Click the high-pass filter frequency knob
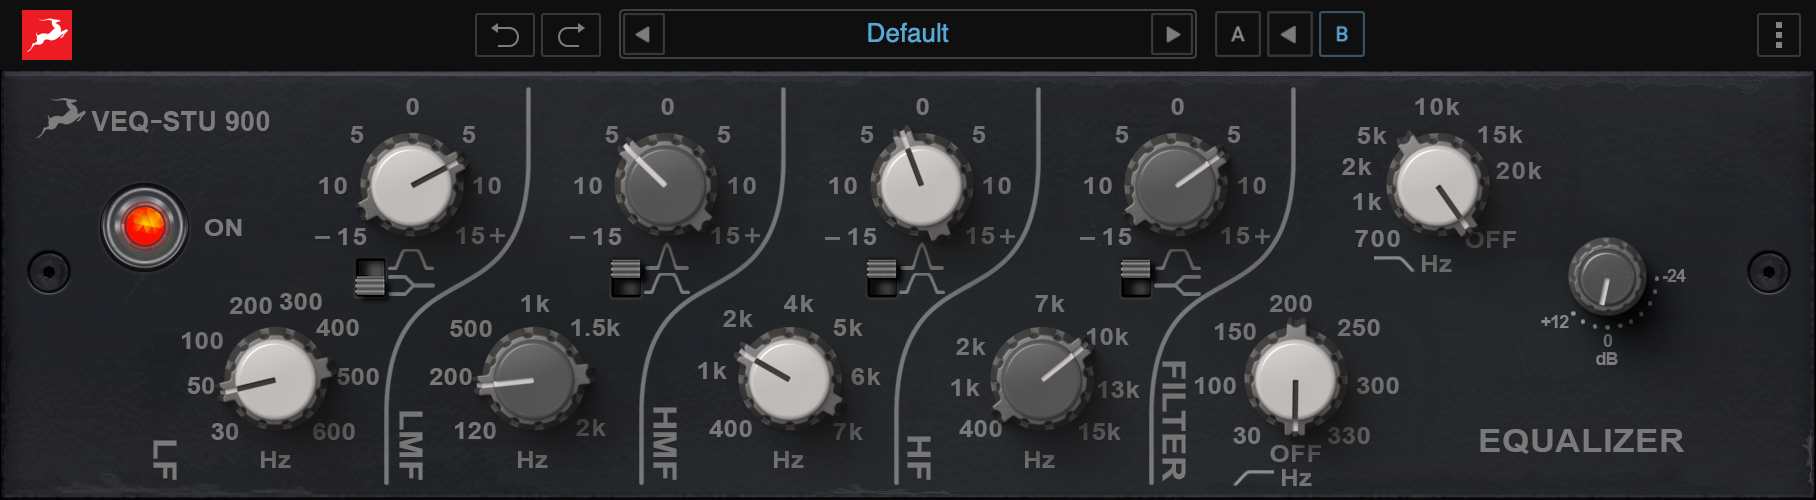The height and width of the screenshot is (500, 1816). point(1294,380)
